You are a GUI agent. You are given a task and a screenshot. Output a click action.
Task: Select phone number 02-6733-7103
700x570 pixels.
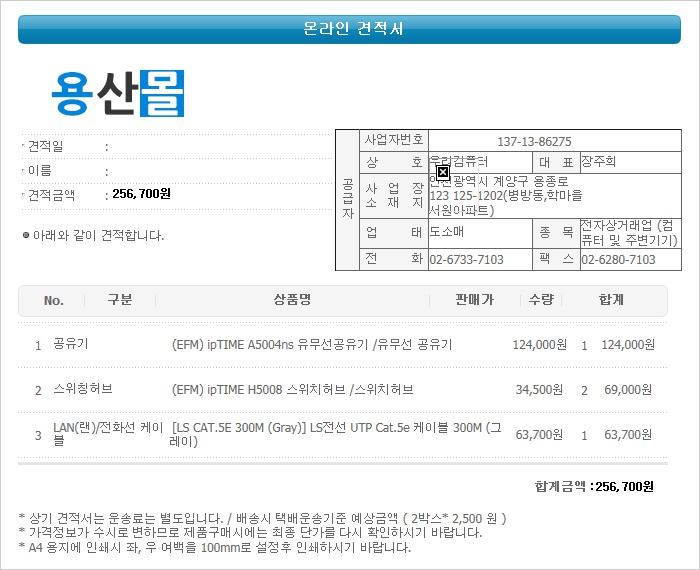point(467,259)
